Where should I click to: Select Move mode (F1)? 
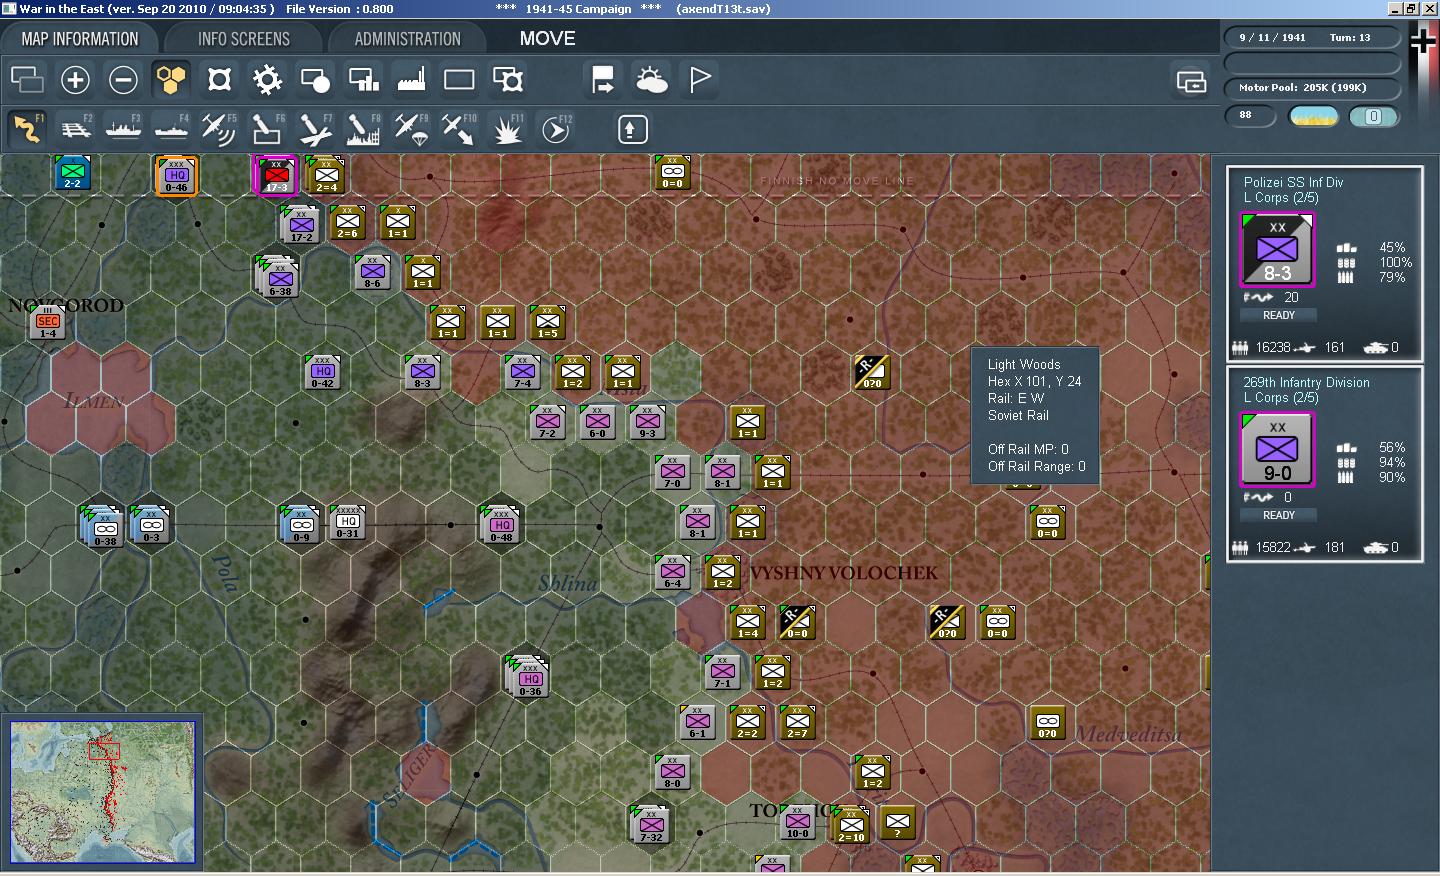[x=27, y=129]
